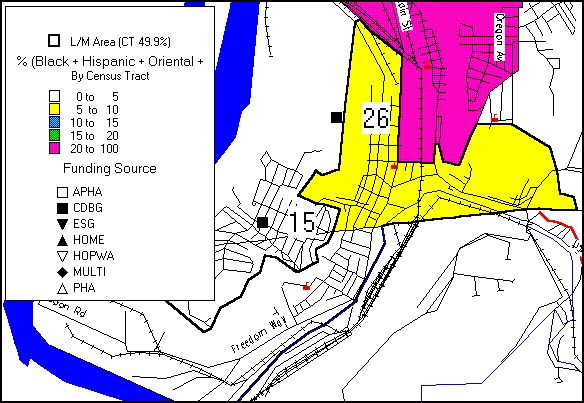Click the green 15 to 20 swatch

[54, 135]
